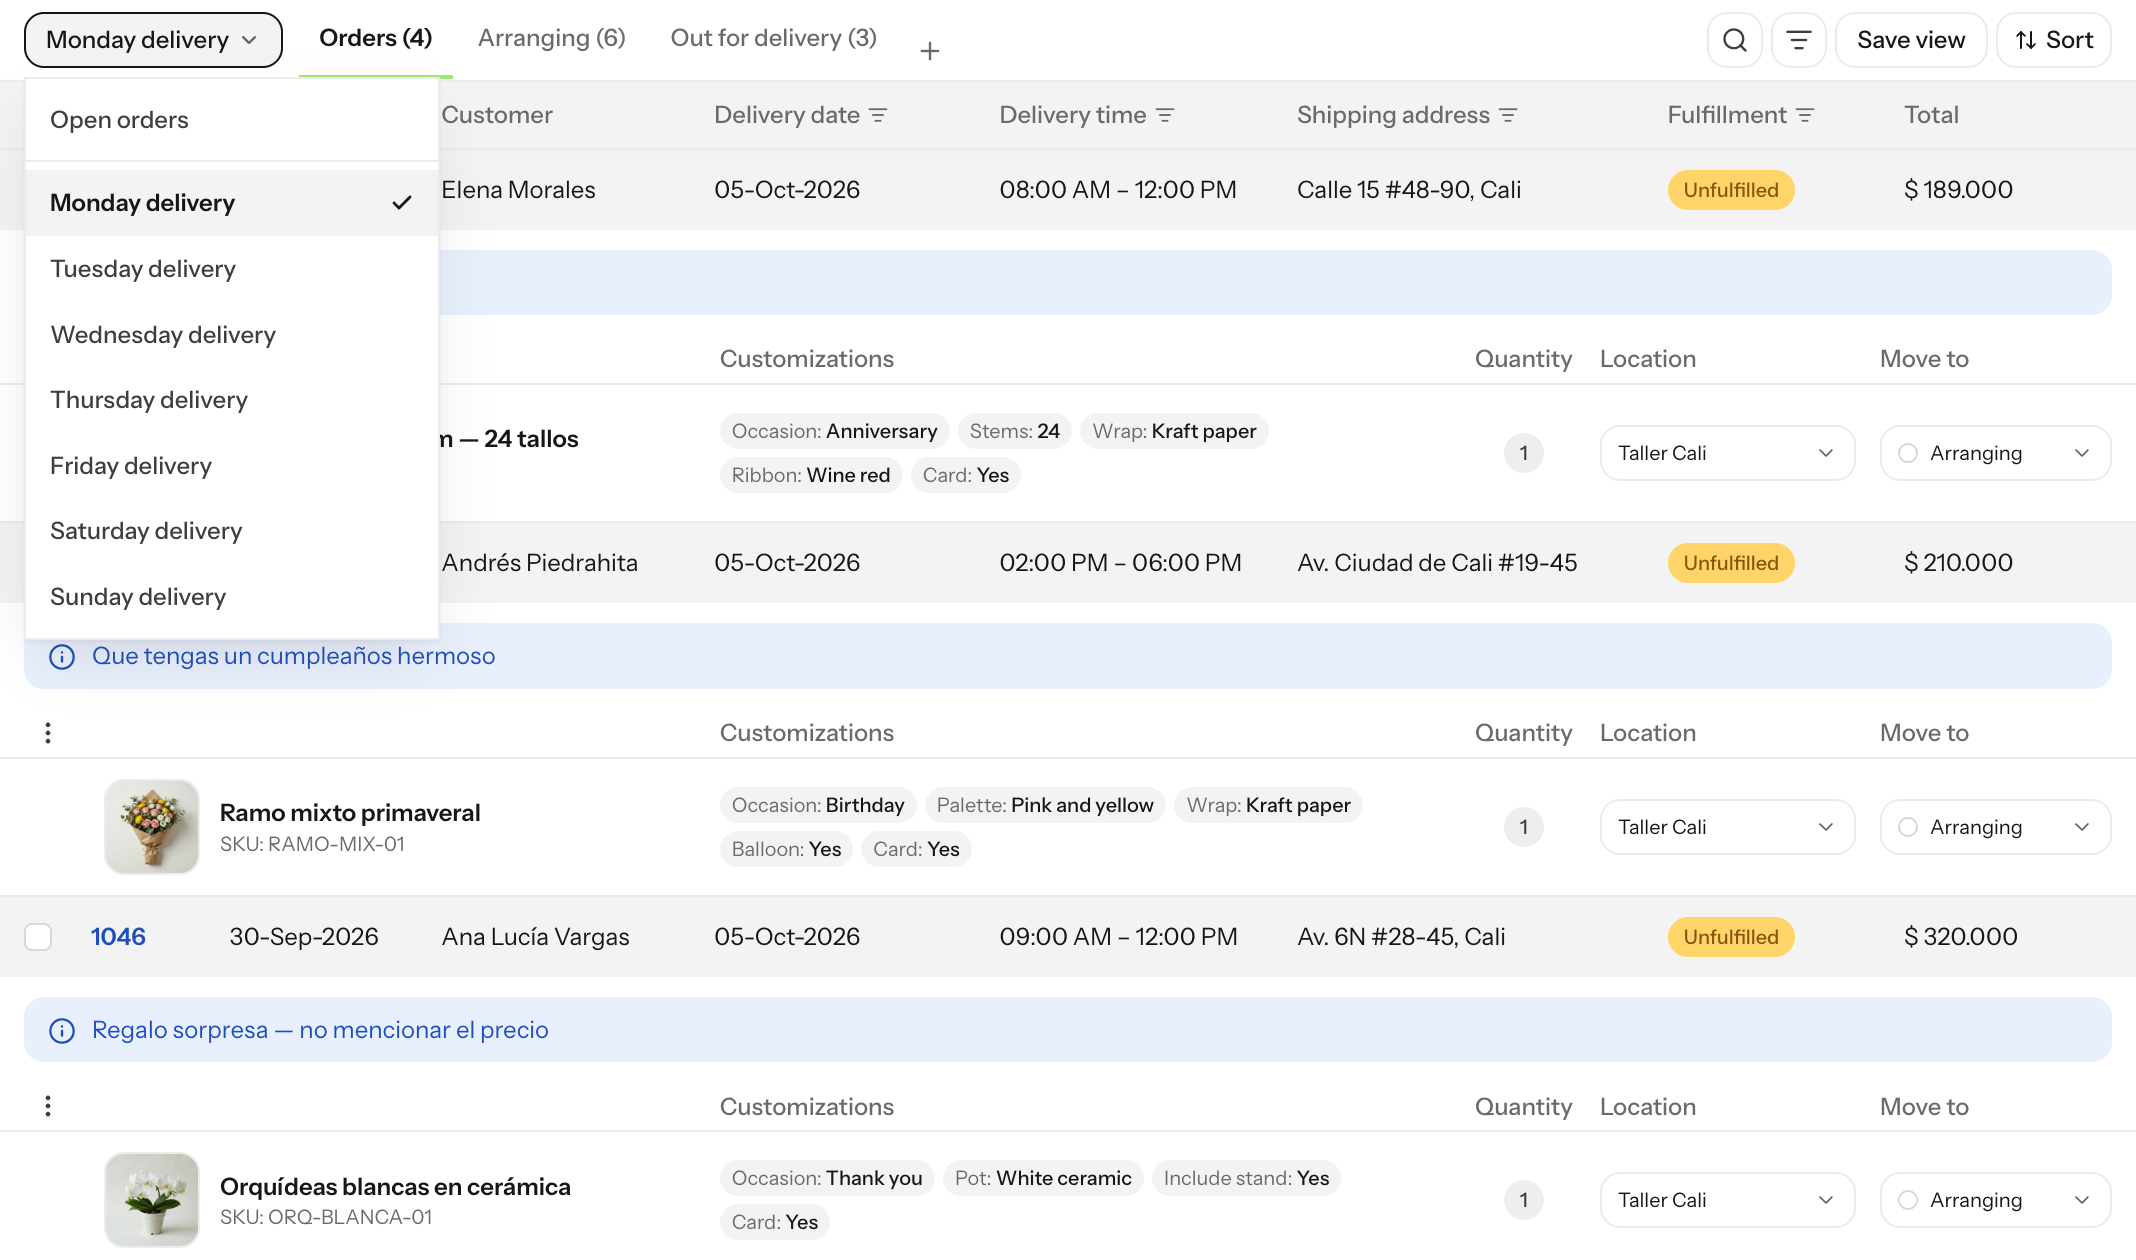Image resolution: width=2136 pixels, height=1260 pixels.
Task: Open the search magnifier icon
Action: click(1734, 40)
